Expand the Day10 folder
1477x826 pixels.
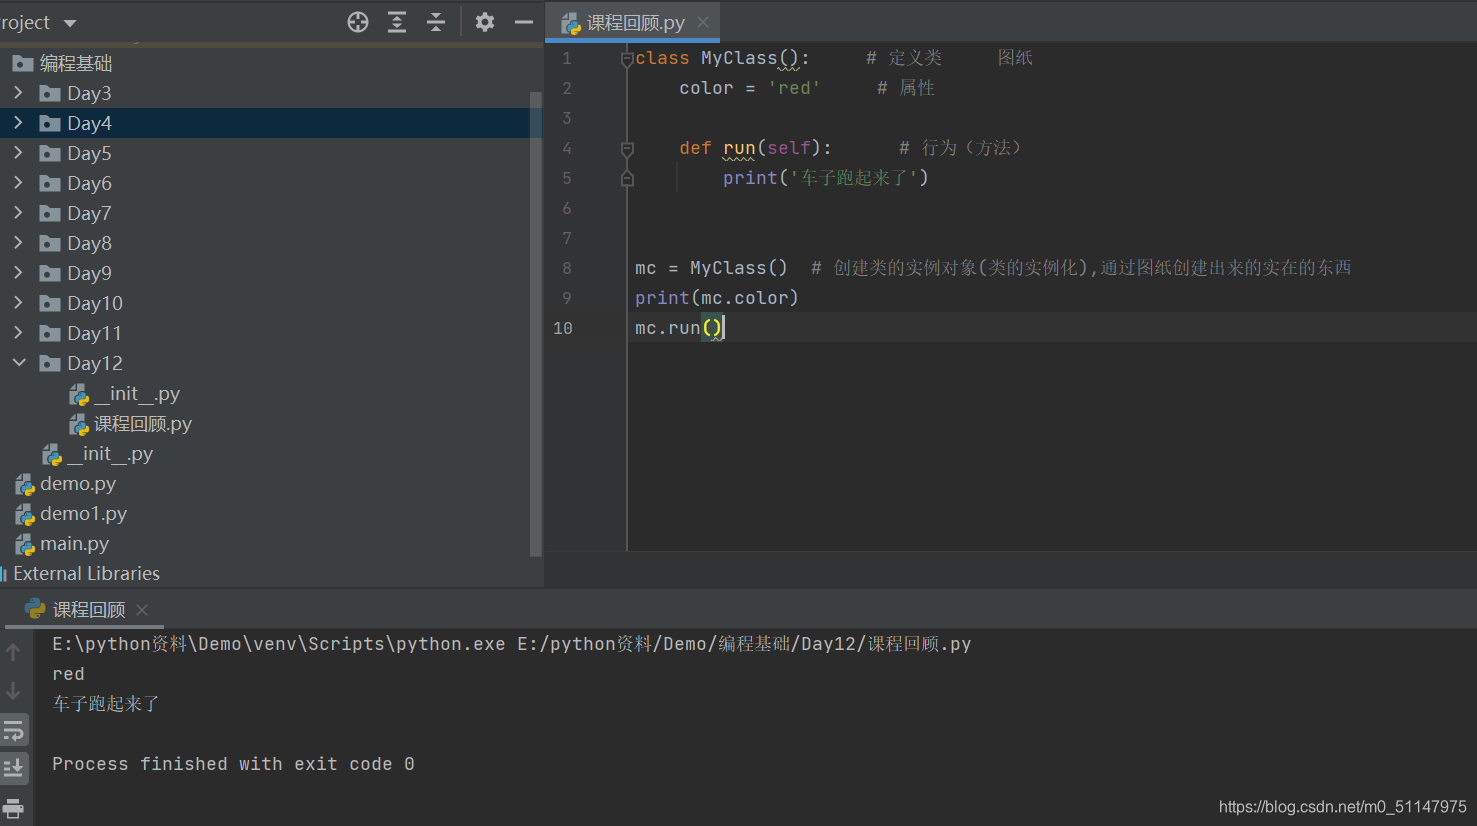click(18, 302)
